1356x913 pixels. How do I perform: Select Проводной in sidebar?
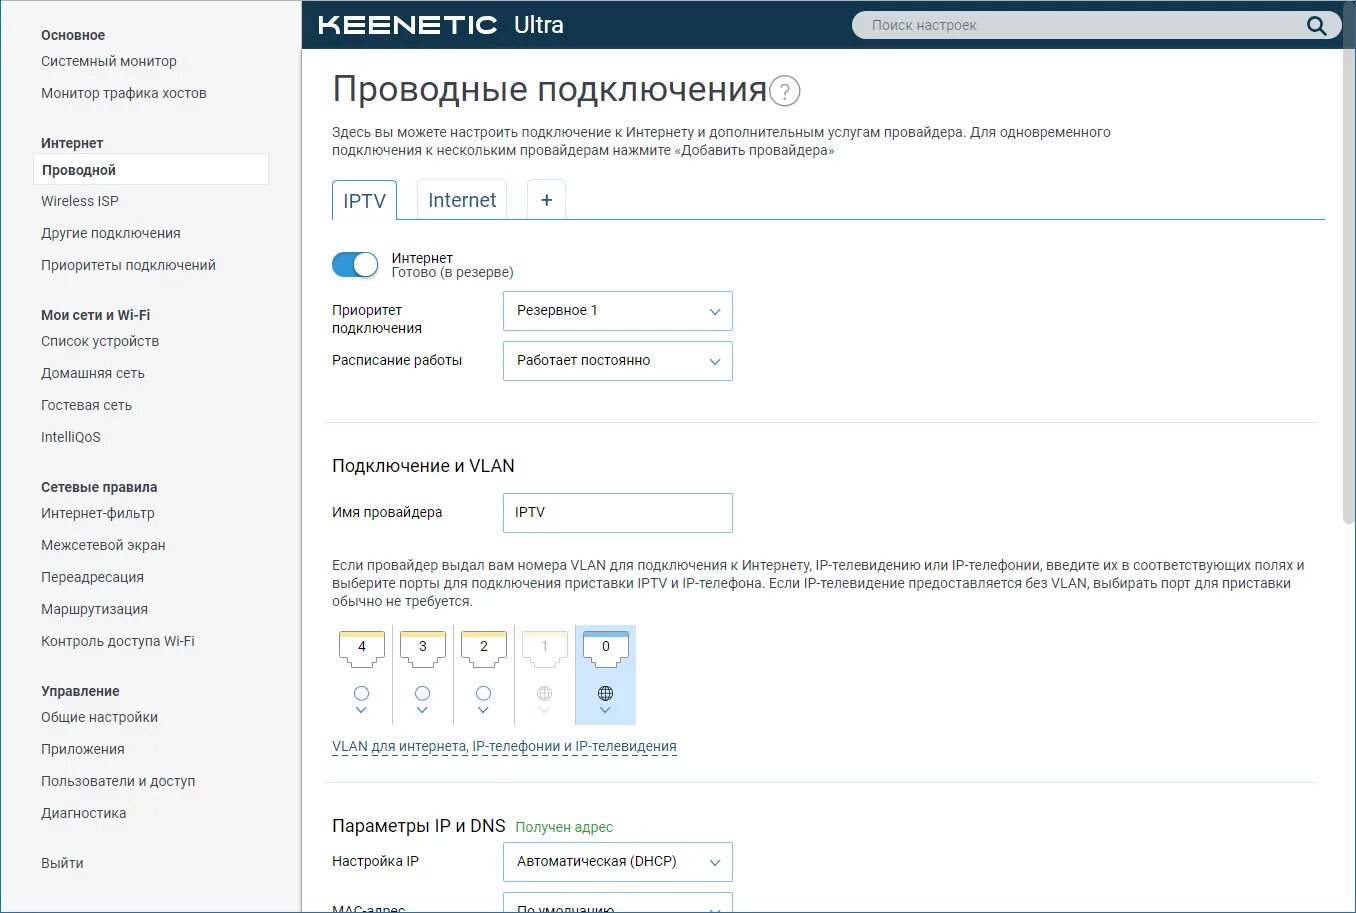151,169
